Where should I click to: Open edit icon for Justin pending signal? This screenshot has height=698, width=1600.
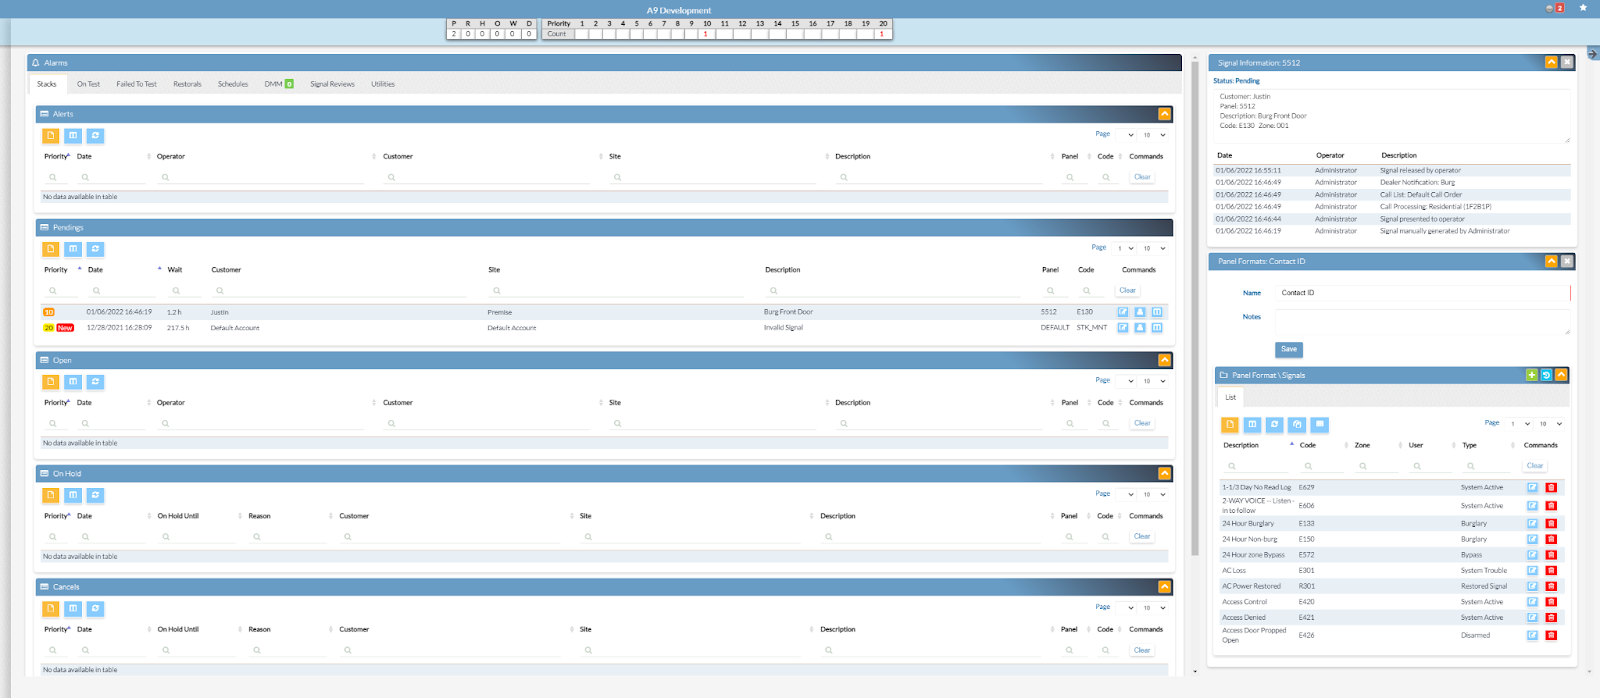[x=1123, y=312]
